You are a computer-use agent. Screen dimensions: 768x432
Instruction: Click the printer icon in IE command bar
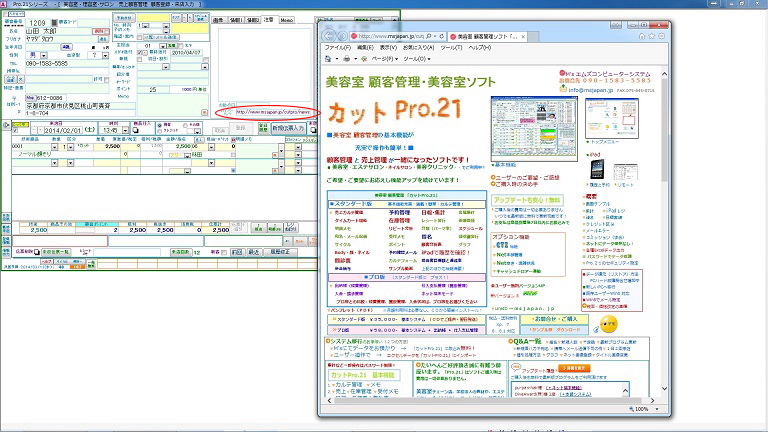tap(347, 59)
